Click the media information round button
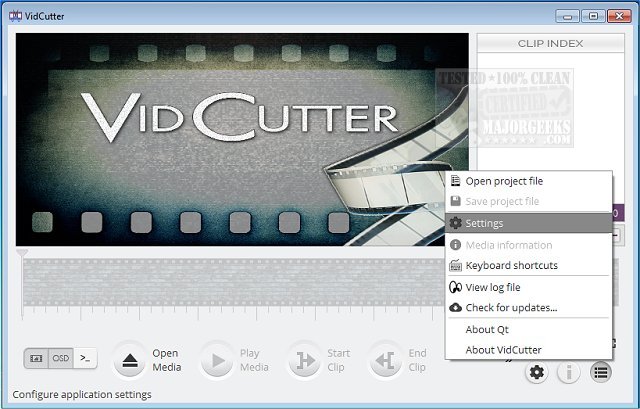The height and width of the screenshot is (409, 640). [569, 372]
